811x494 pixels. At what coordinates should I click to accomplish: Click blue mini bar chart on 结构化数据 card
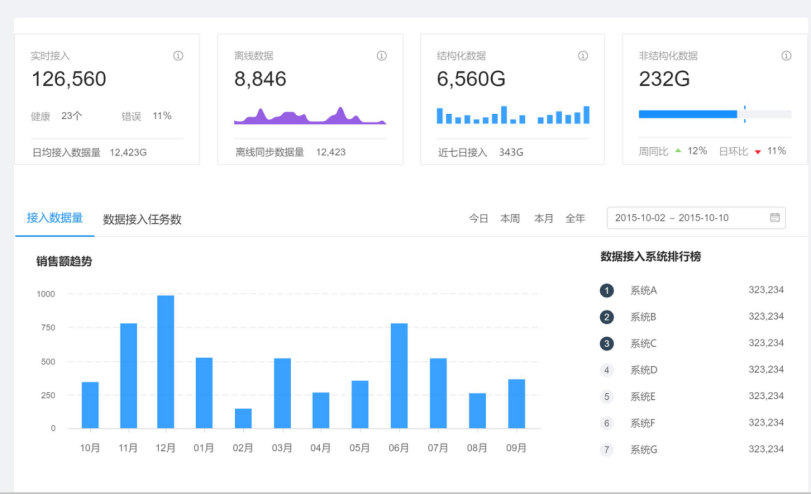(513, 115)
